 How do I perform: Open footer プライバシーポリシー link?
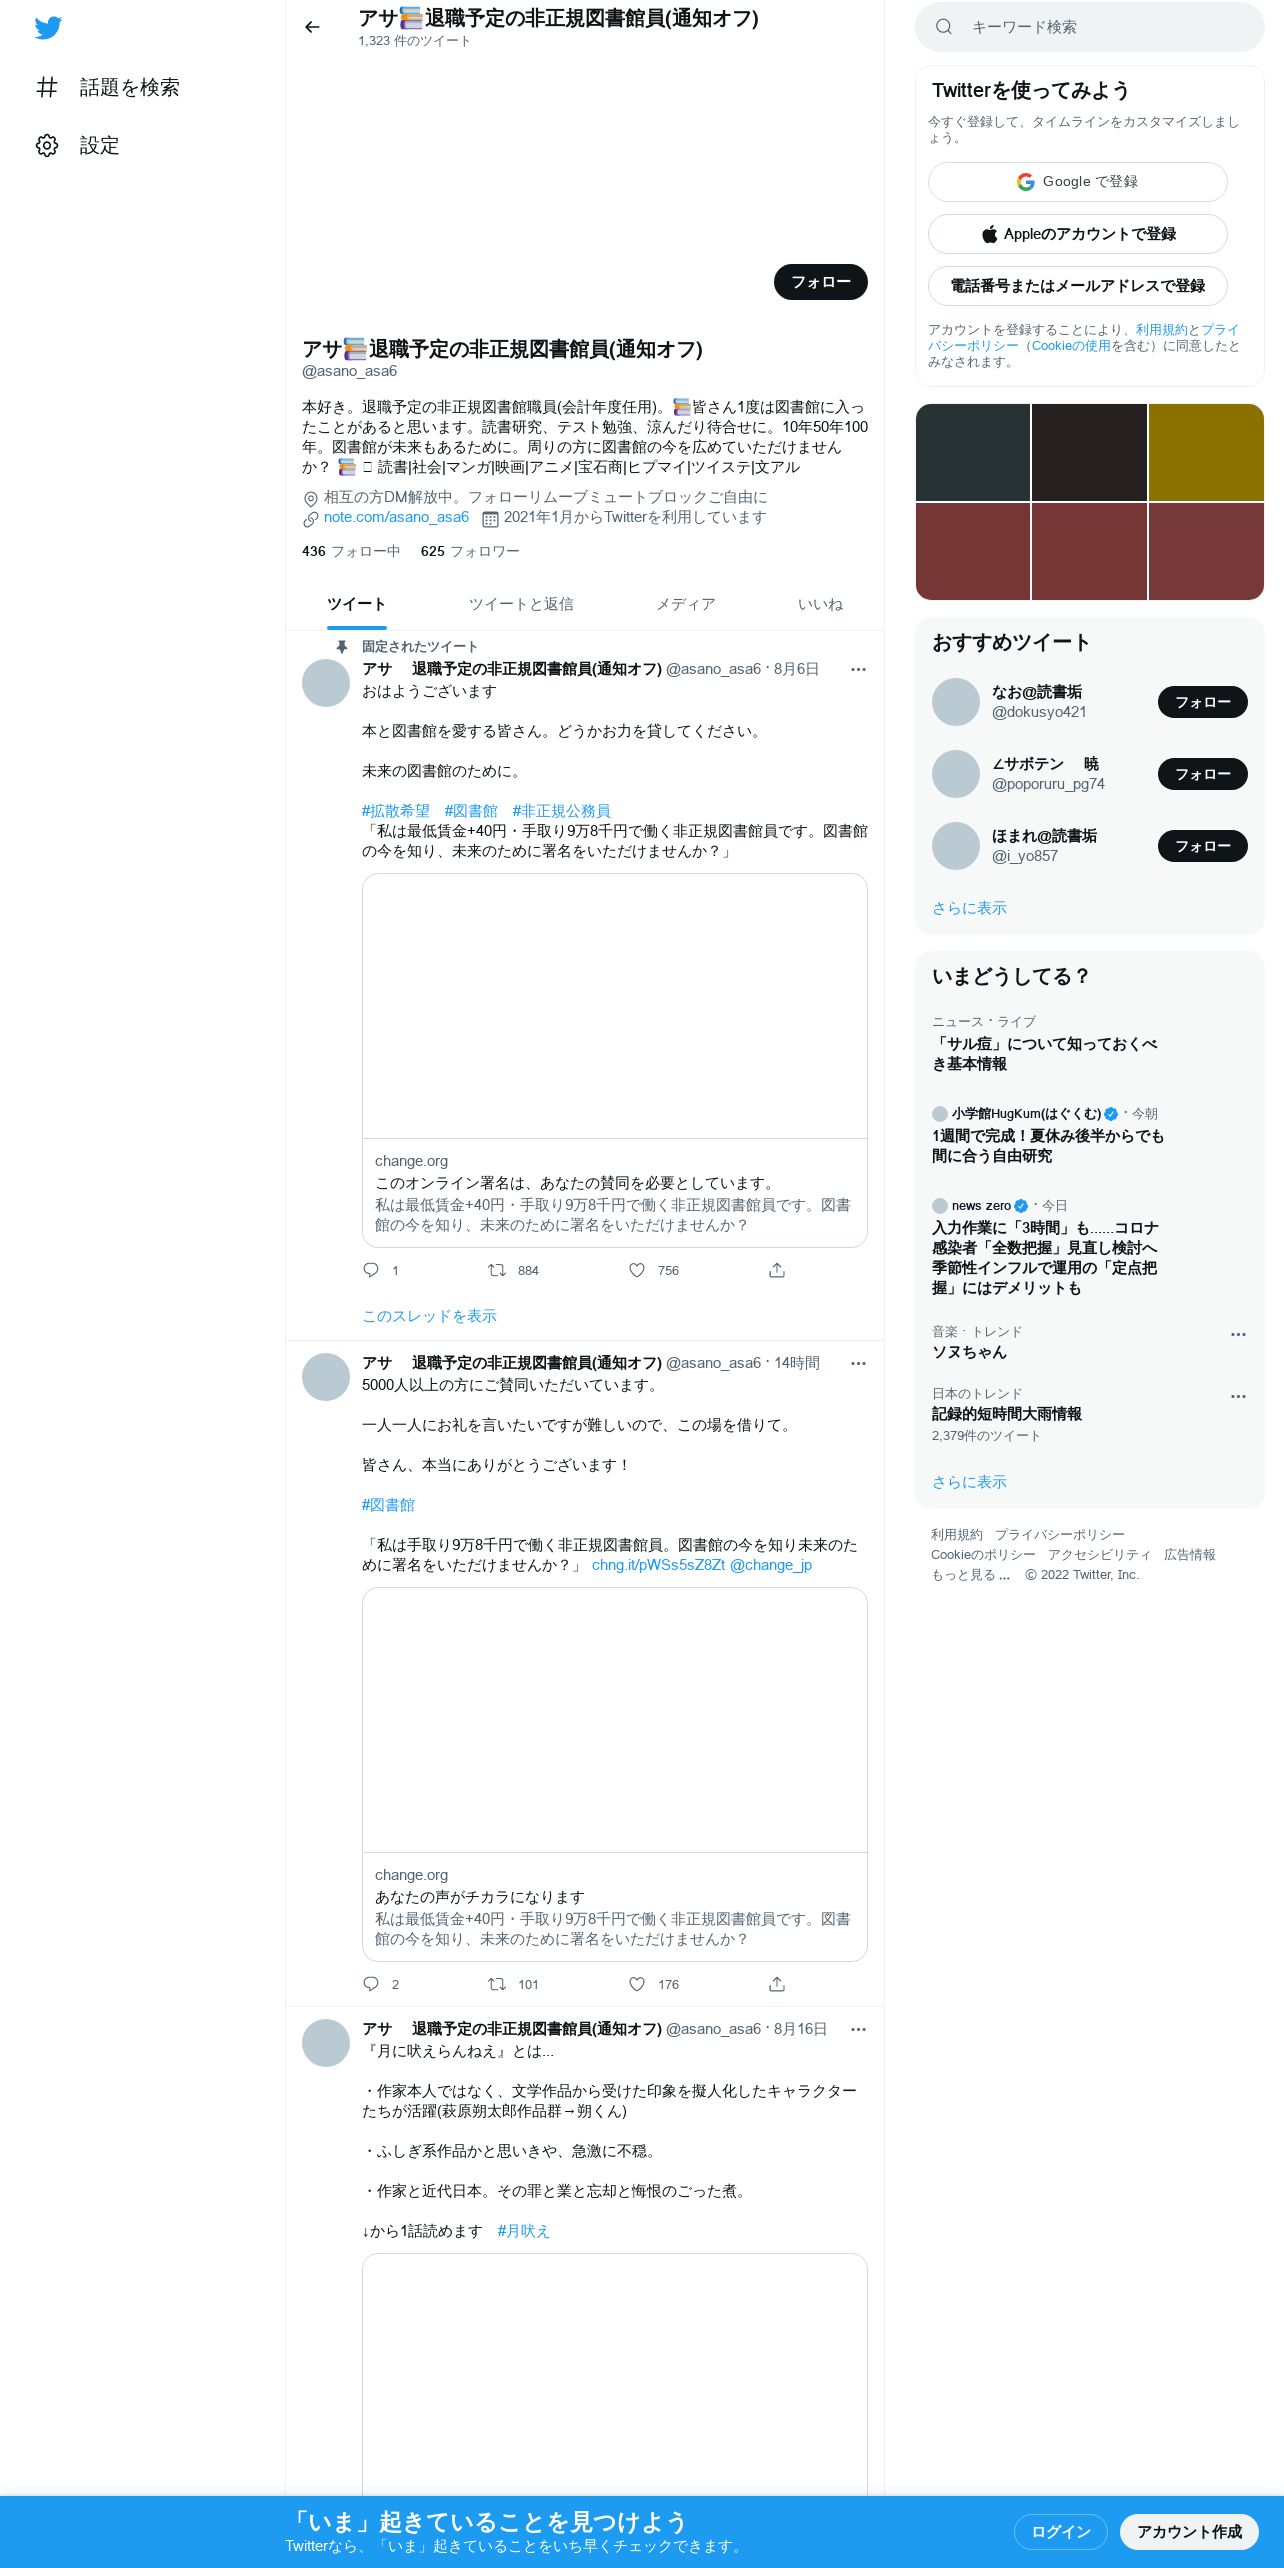[1059, 1535]
